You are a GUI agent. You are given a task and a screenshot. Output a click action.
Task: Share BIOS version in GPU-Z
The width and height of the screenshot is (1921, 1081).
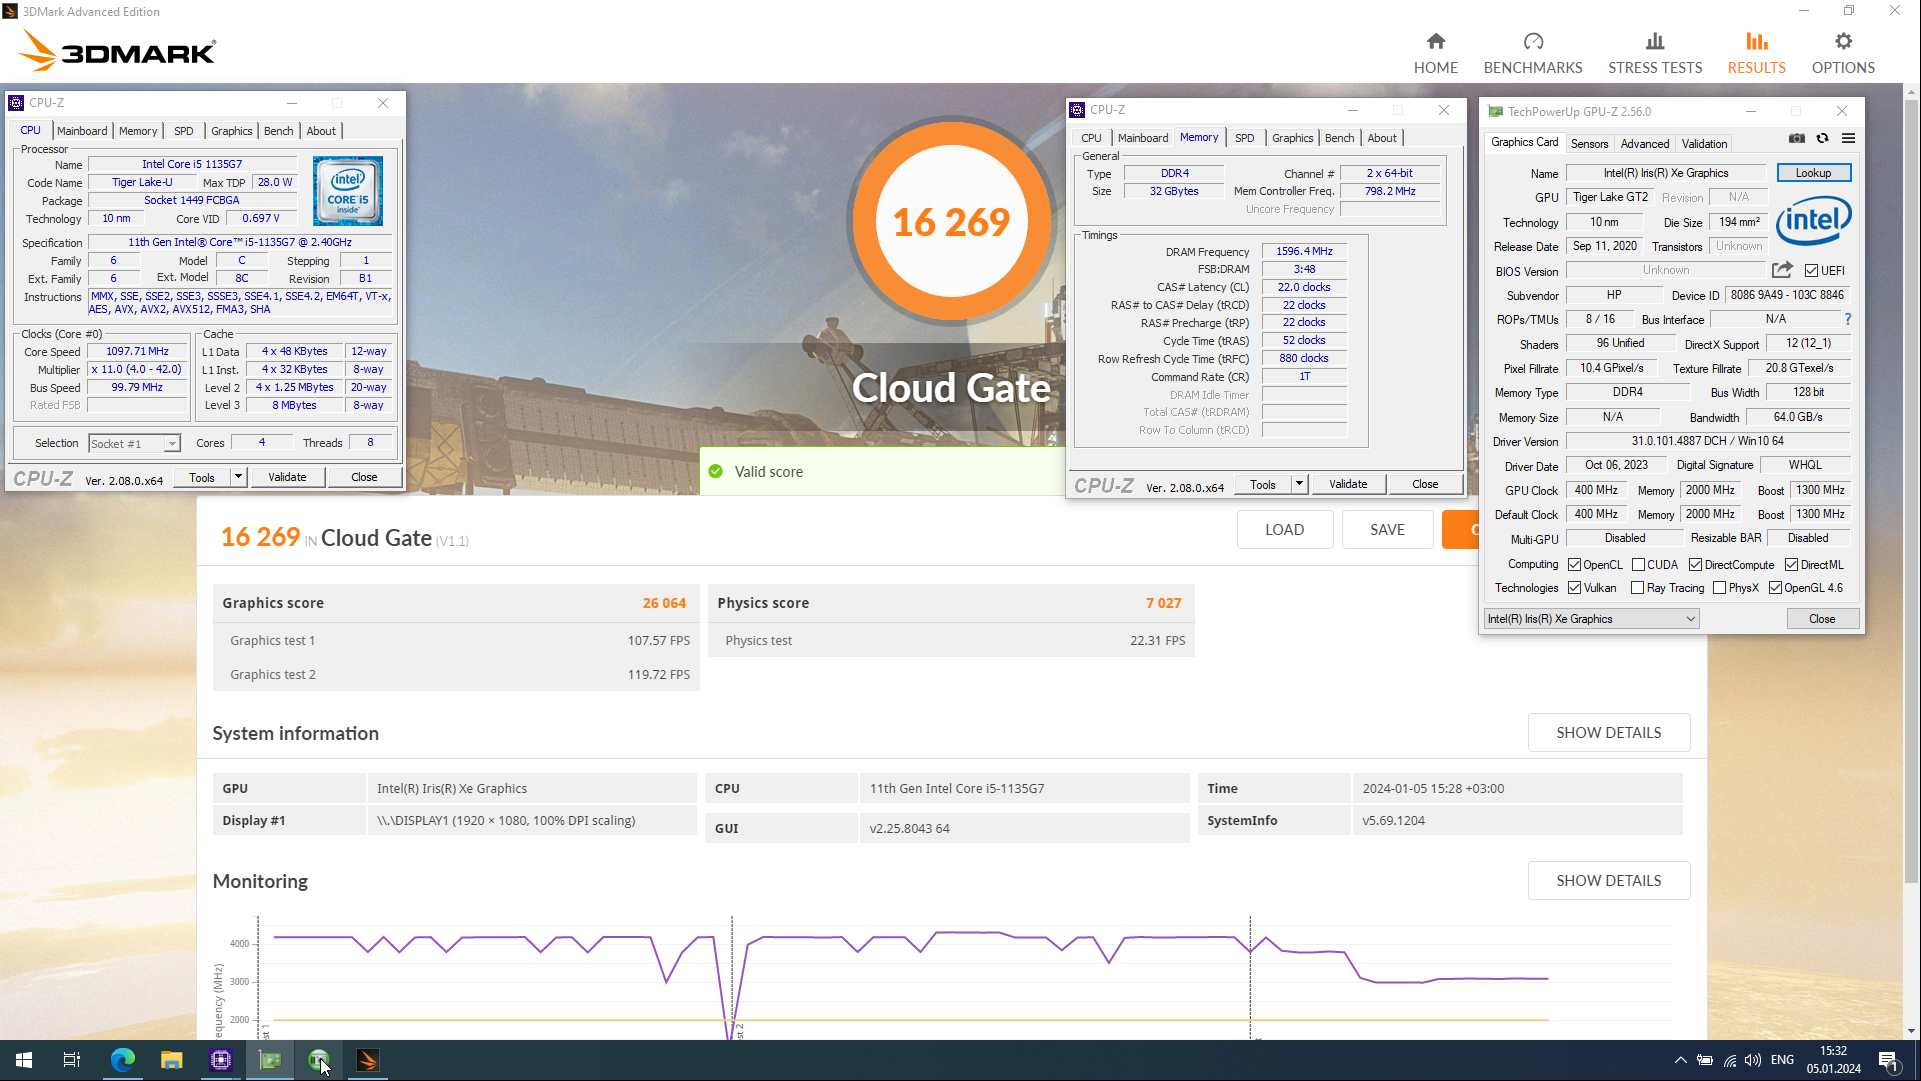pyautogui.click(x=1782, y=270)
